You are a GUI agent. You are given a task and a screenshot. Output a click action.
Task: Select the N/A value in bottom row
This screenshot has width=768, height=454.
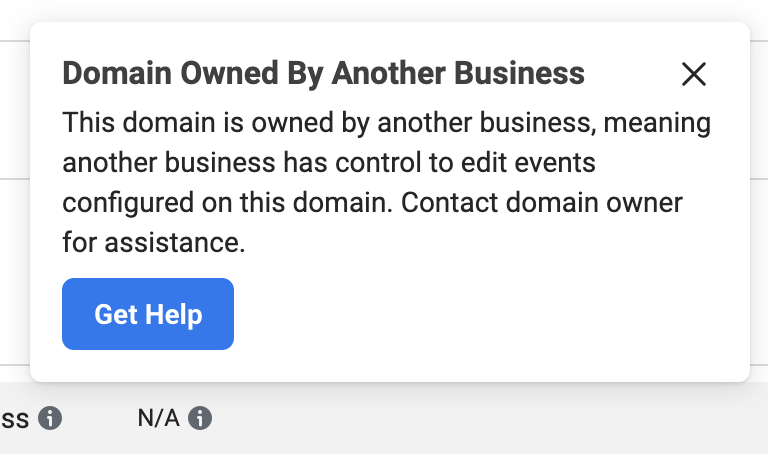click(x=159, y=418)
